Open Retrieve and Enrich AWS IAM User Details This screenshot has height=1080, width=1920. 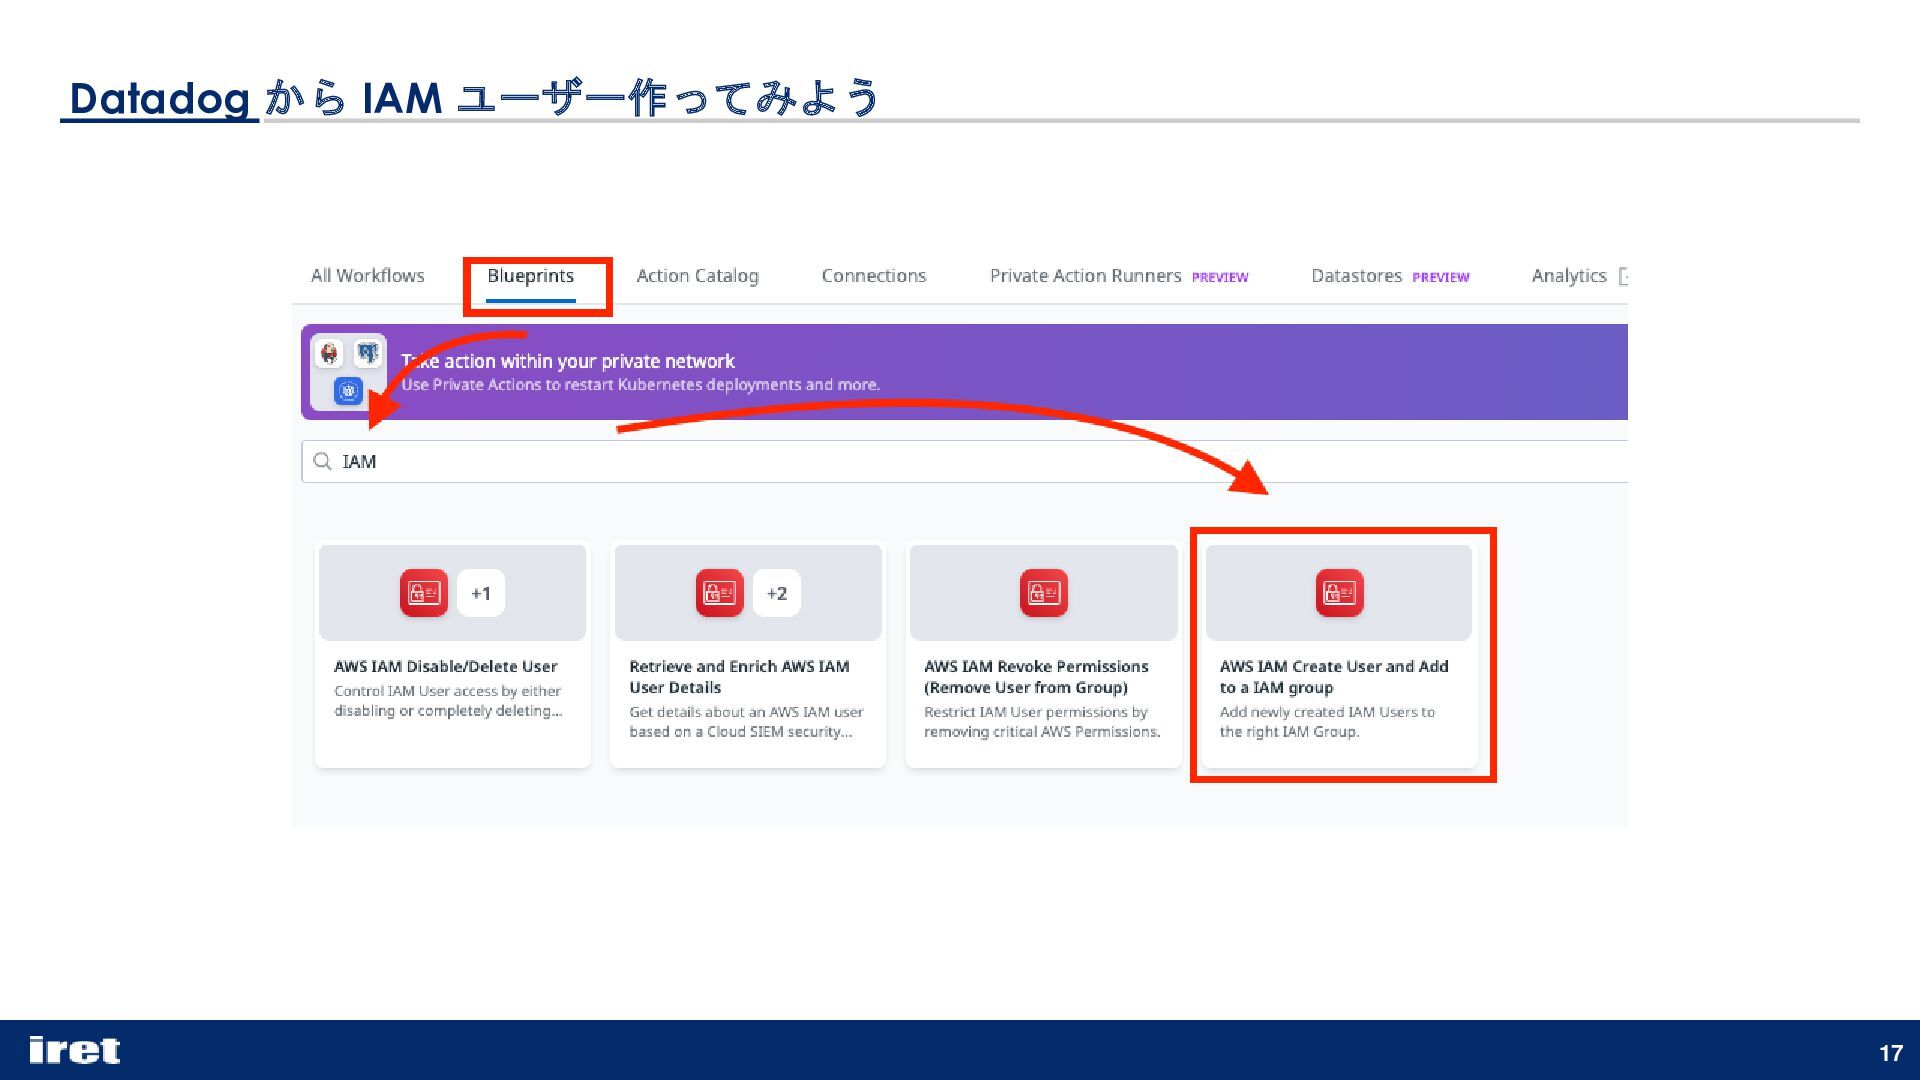(x=739, y=677)
